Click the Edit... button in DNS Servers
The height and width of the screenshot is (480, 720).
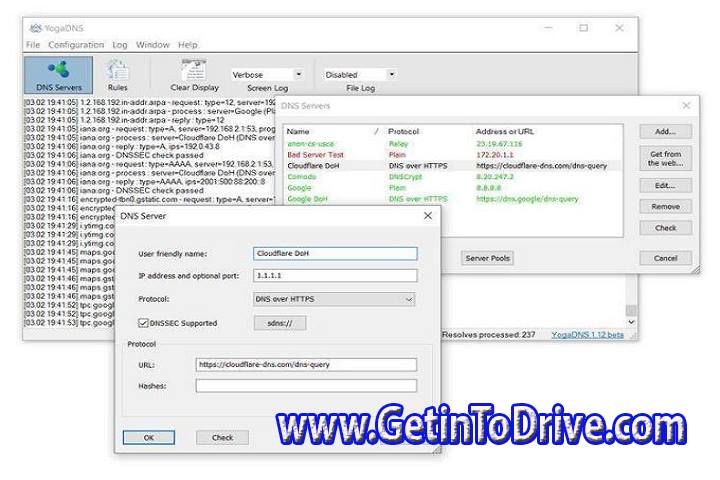pyautogui.click(x=665, y=186)
